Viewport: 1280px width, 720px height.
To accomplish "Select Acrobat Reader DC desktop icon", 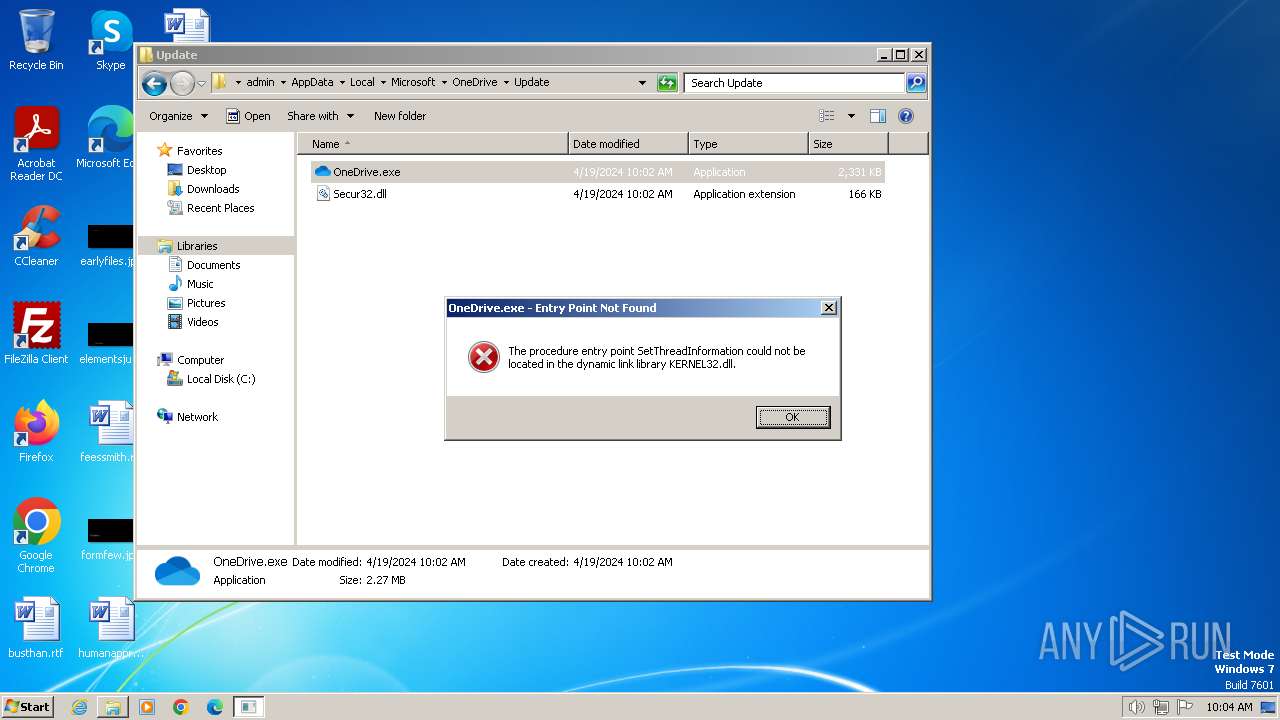I will (36, 144).
